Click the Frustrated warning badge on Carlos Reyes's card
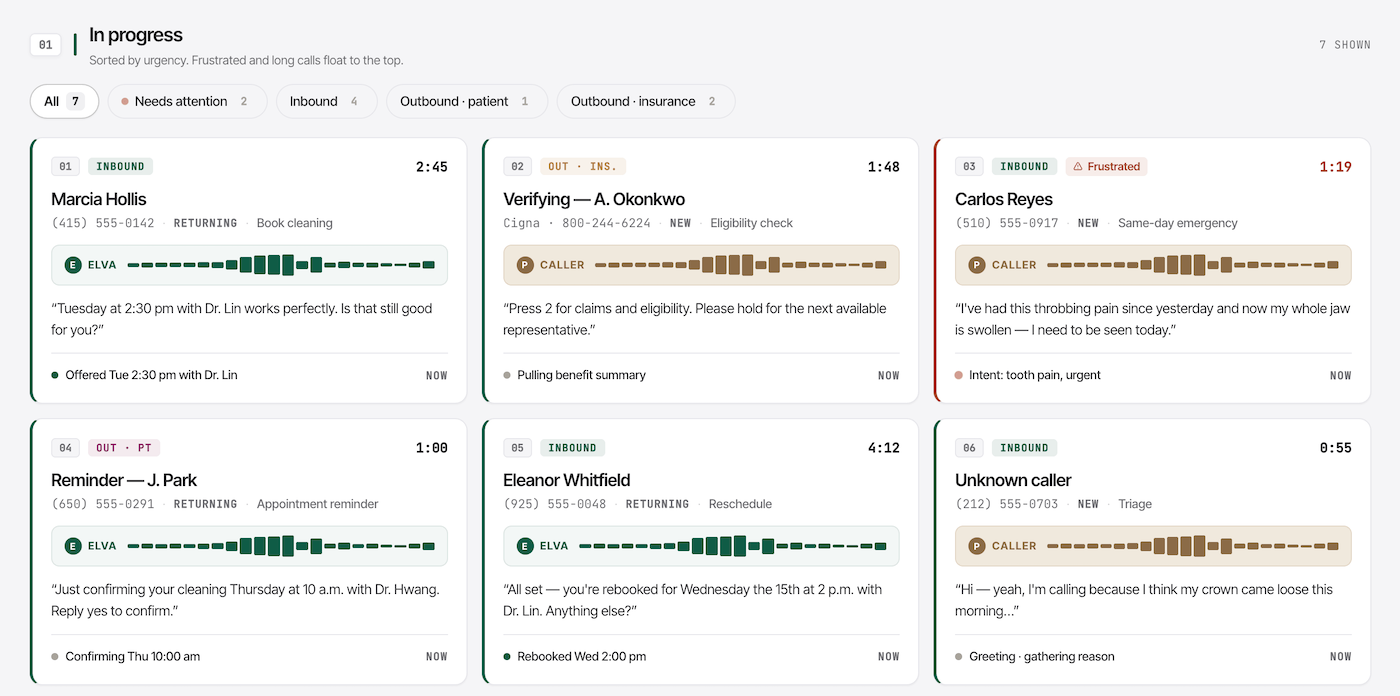 pos(1106,167)
